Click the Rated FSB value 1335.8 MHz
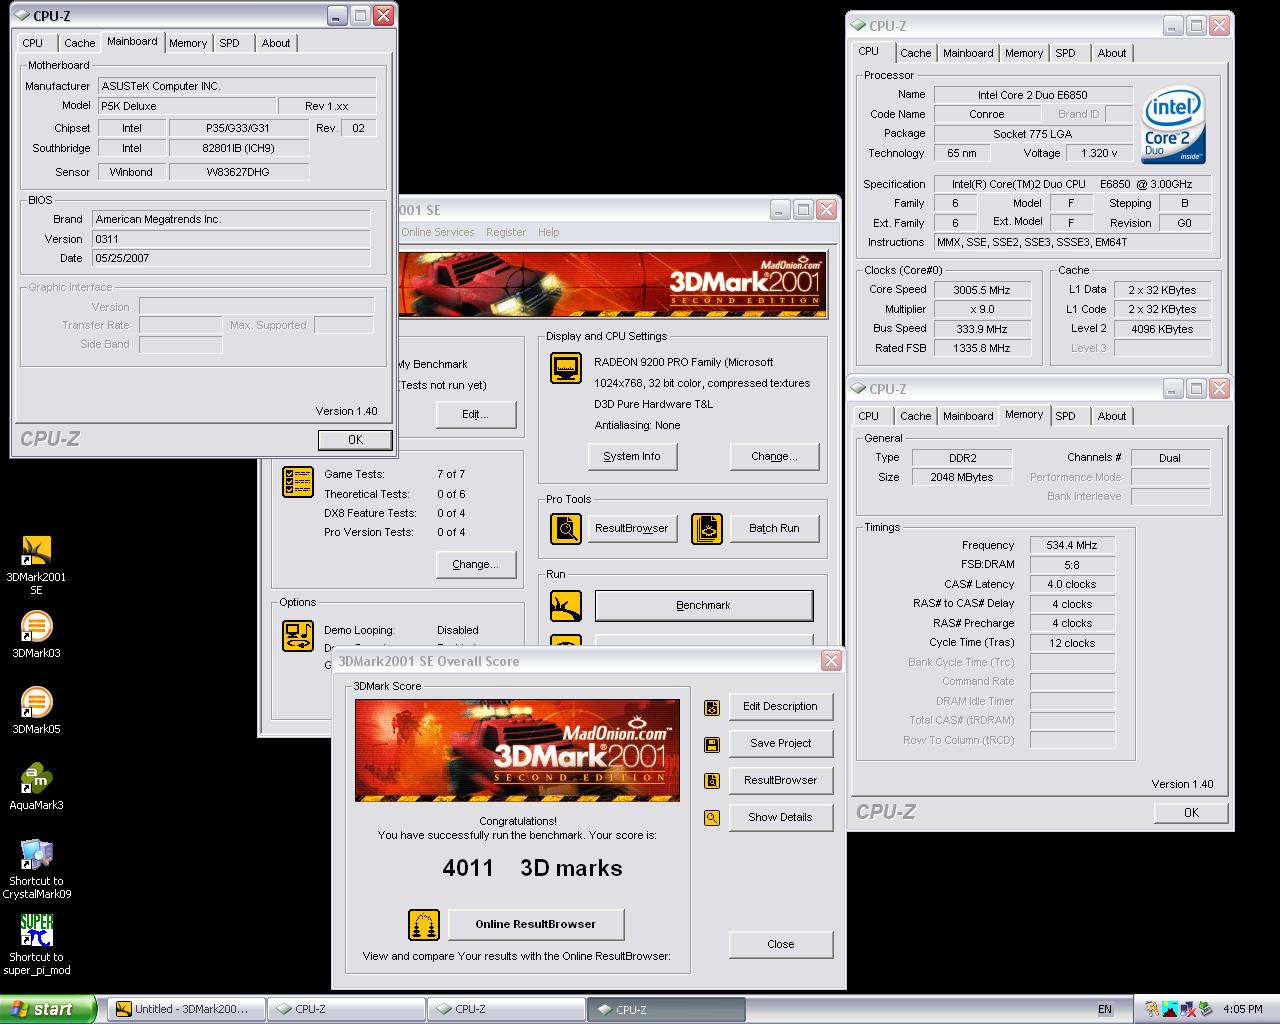This screenshot has height=1024, width=1280. click(x=980, y=349)
